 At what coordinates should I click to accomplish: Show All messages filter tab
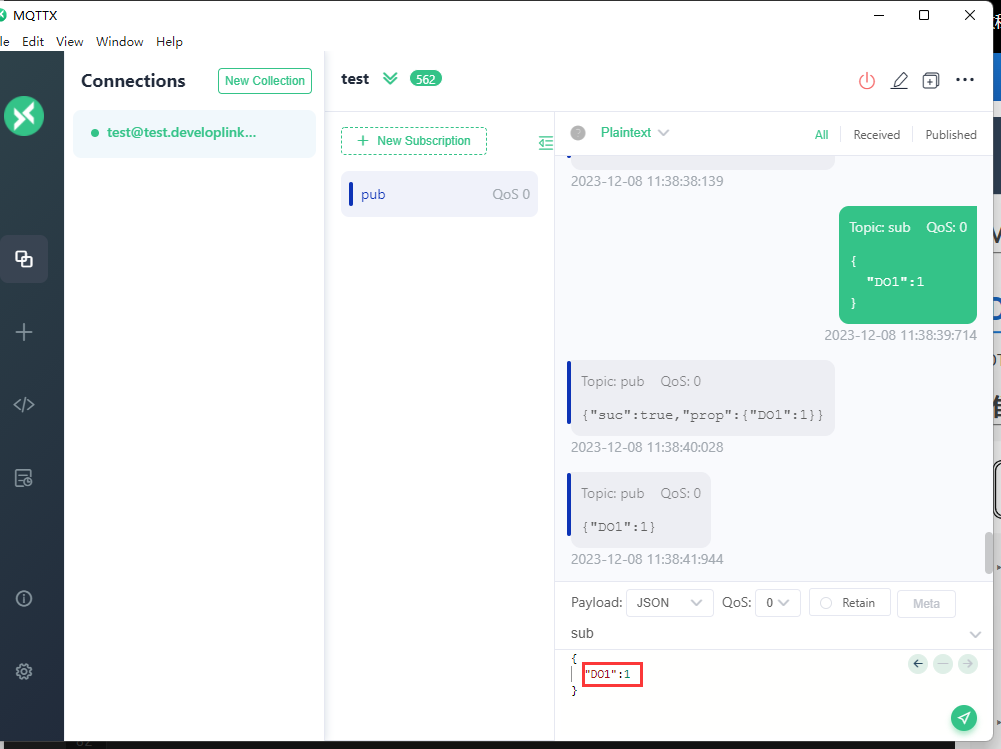(x=822, y=135)
